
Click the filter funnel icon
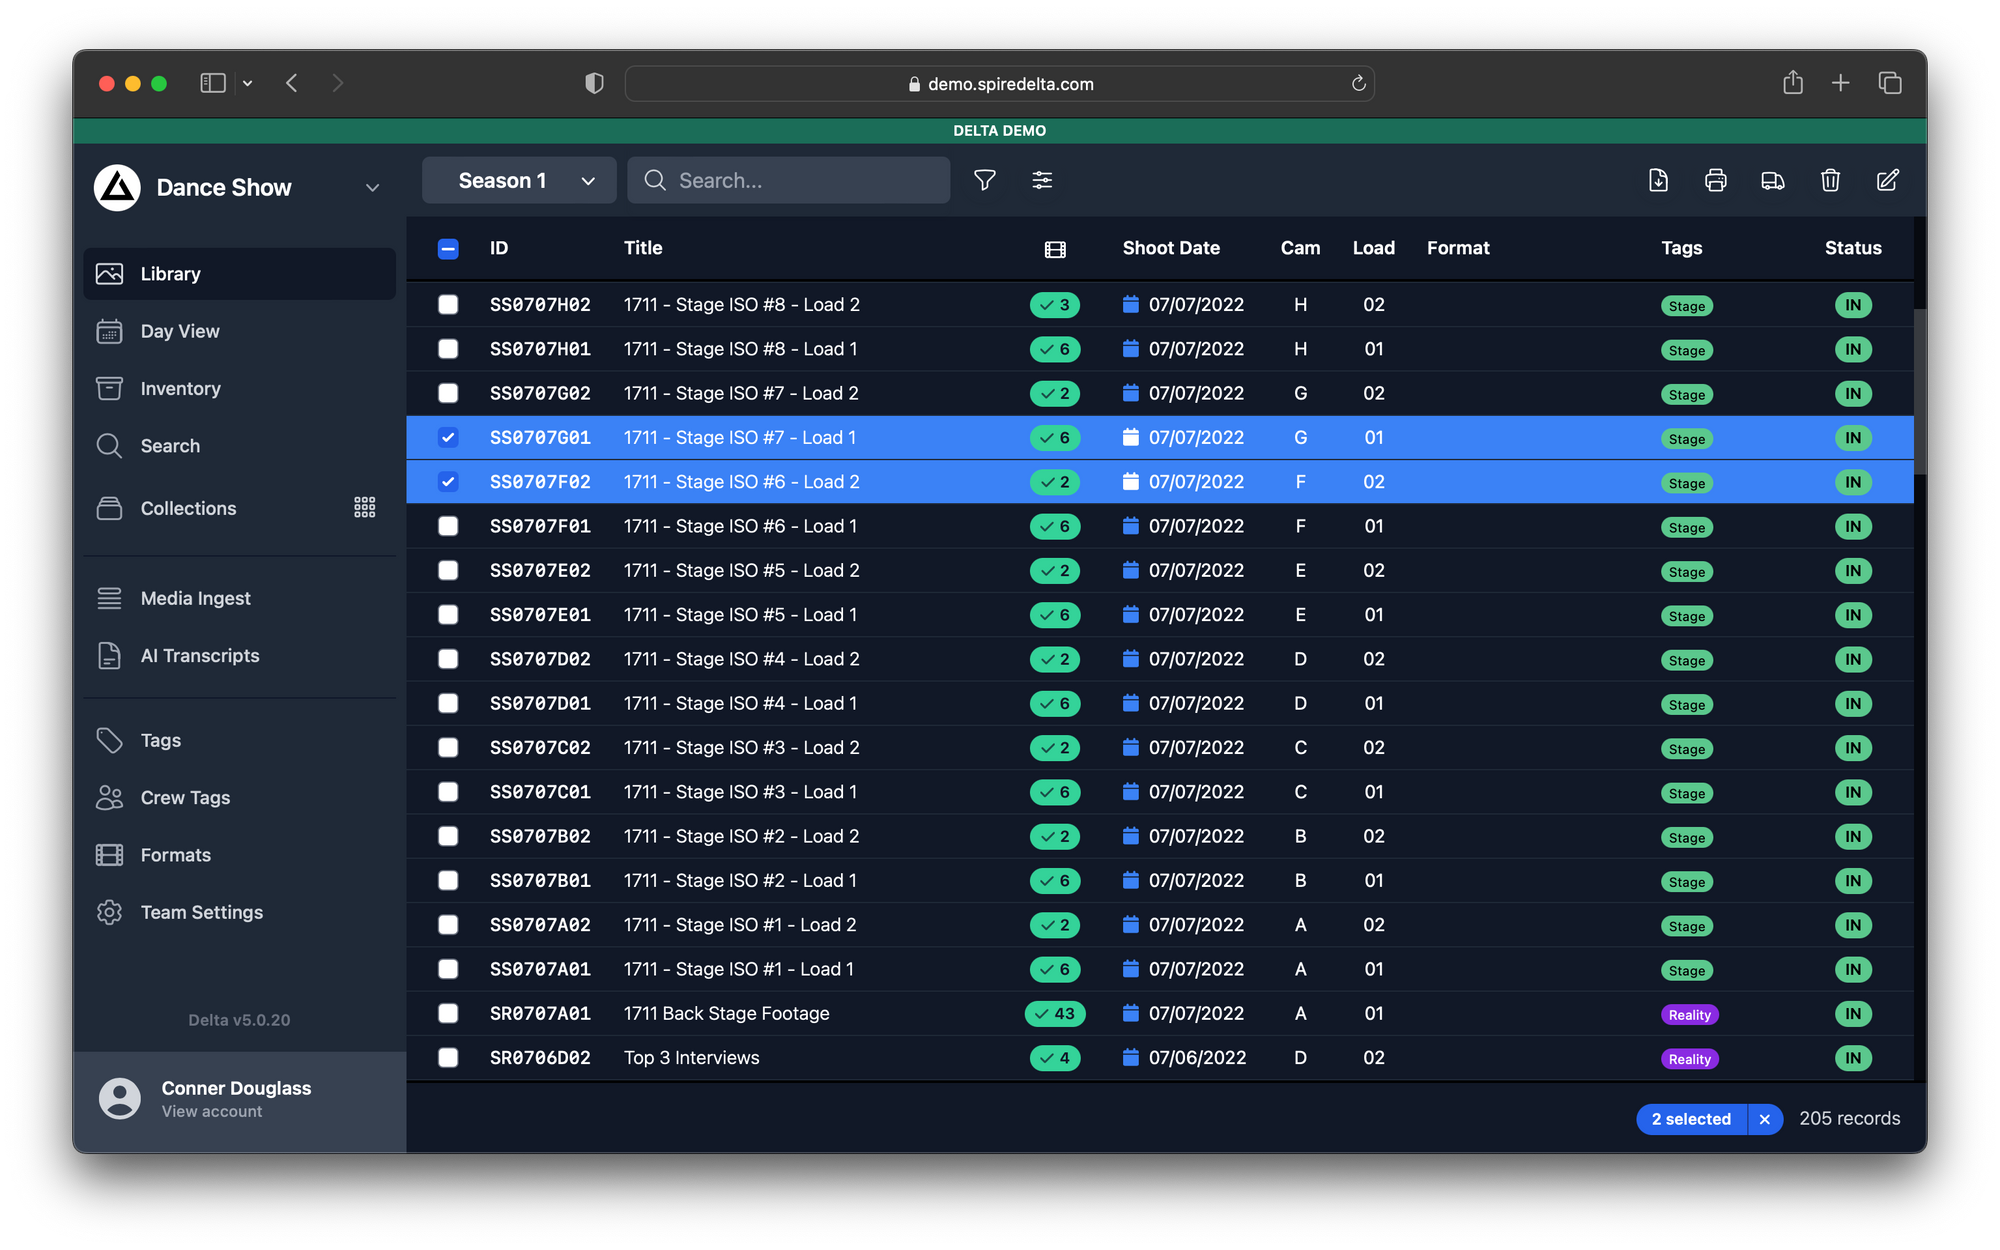[984, 180]
